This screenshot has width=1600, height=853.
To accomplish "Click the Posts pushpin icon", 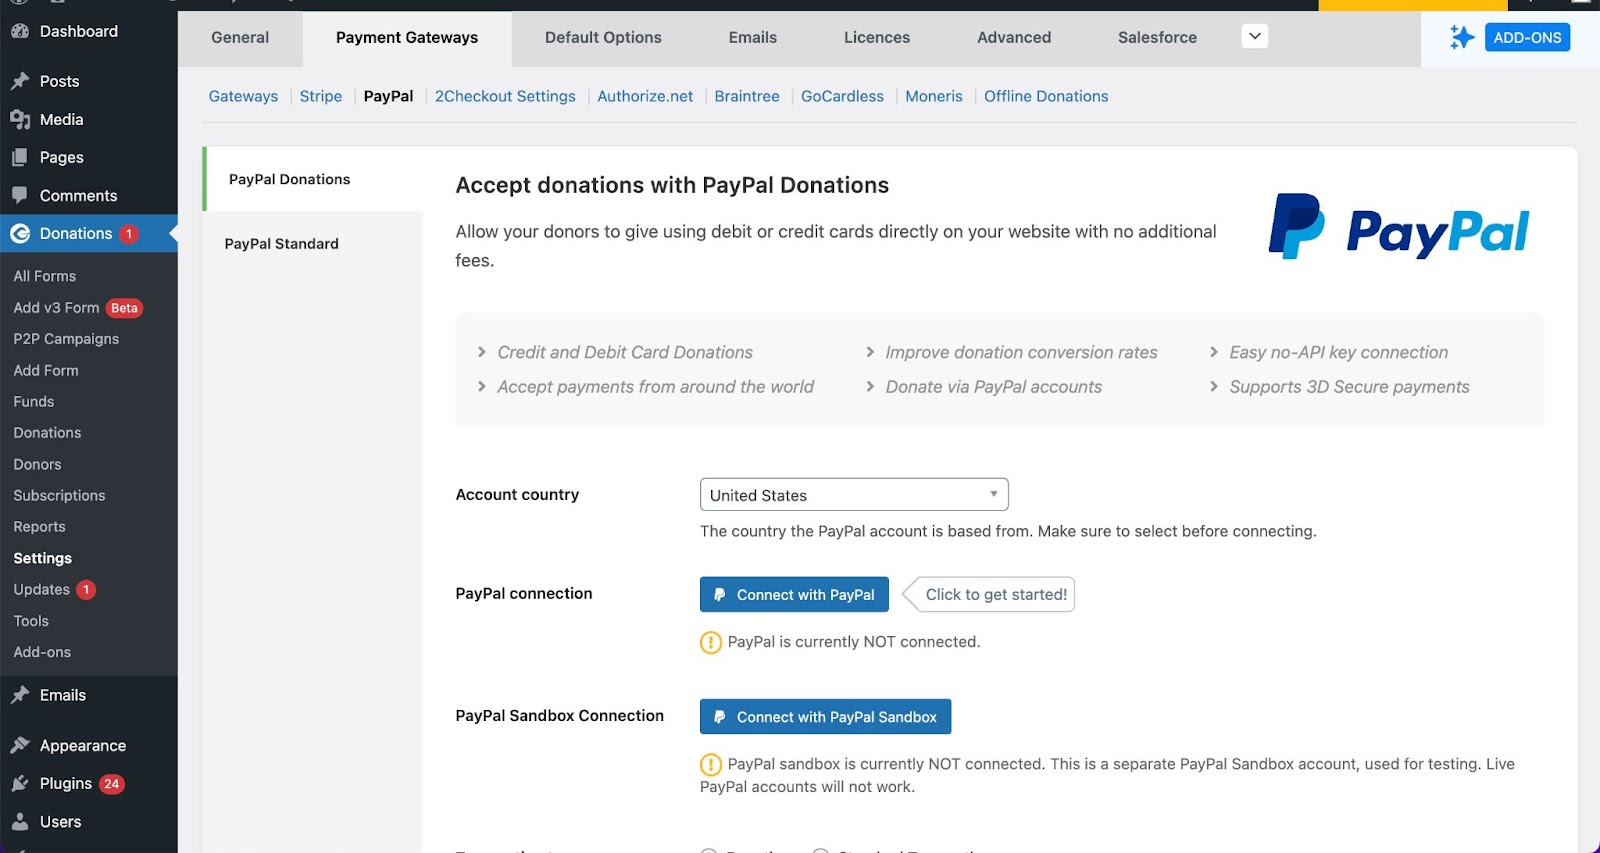I will [x=20, y=81].
